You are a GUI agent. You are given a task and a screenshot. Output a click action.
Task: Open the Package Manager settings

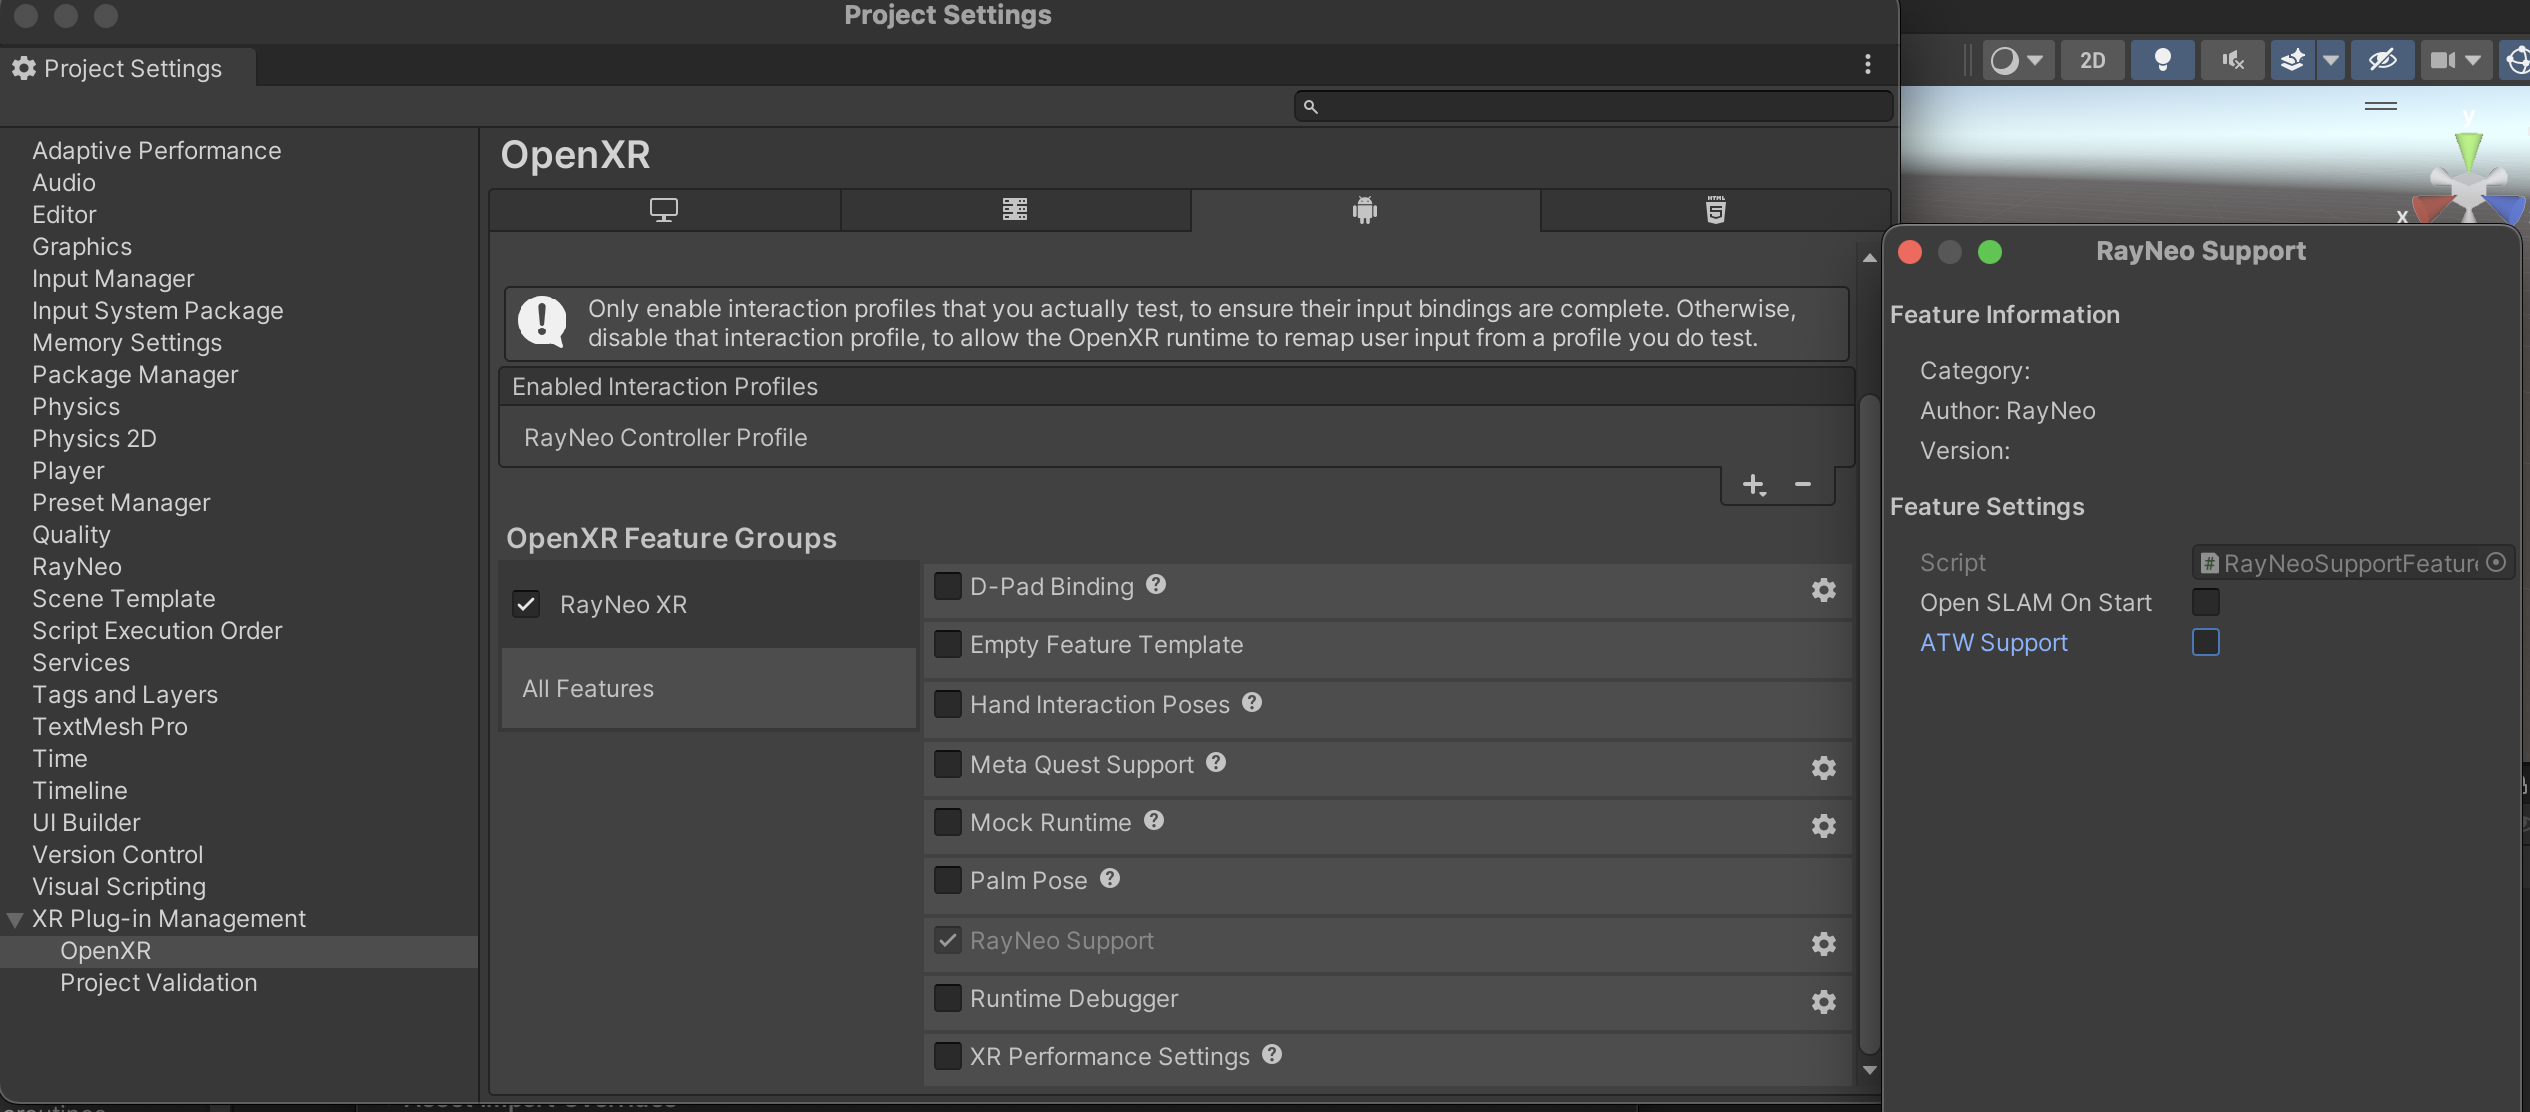click(135, 374)
